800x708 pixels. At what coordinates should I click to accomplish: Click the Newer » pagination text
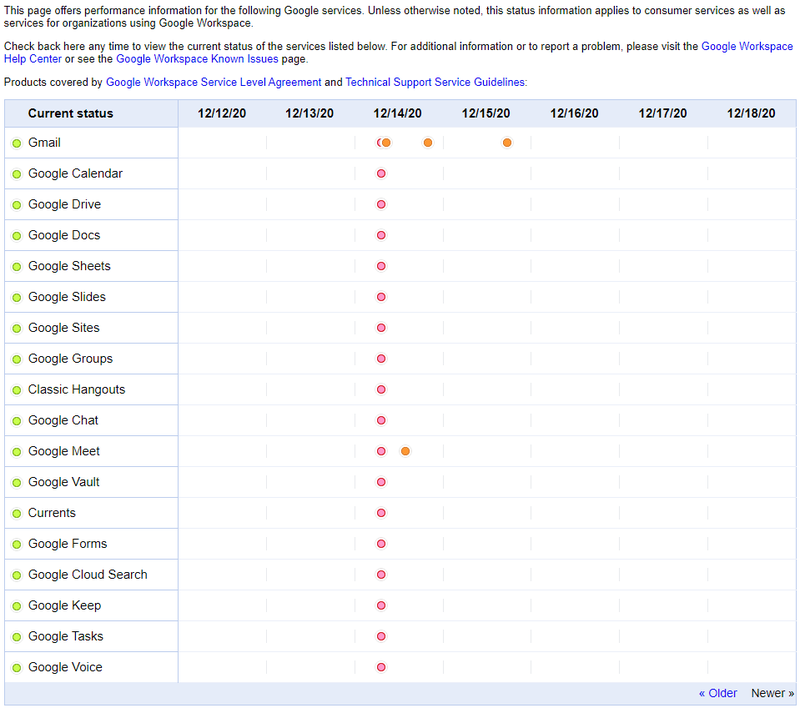click(772, 693)
